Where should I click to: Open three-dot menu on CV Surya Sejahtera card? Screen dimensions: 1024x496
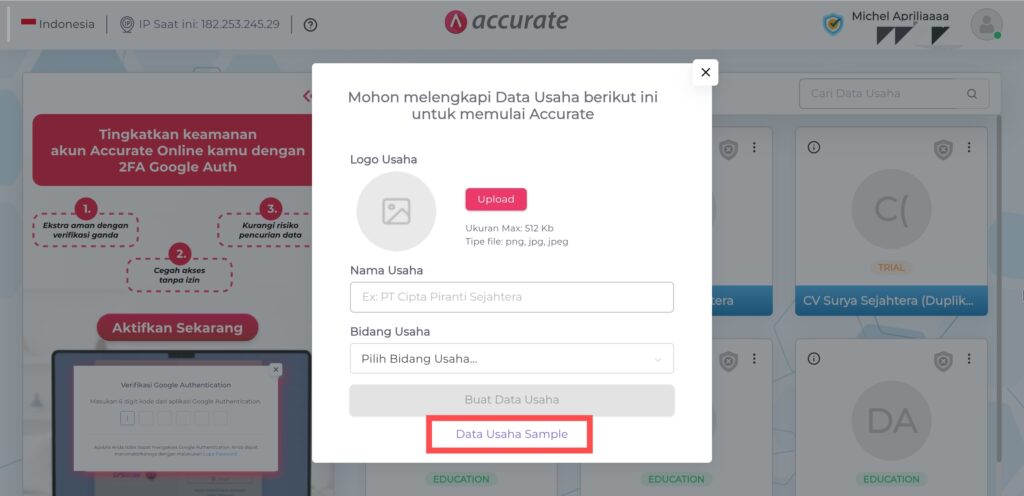click(x=969, y=147)
